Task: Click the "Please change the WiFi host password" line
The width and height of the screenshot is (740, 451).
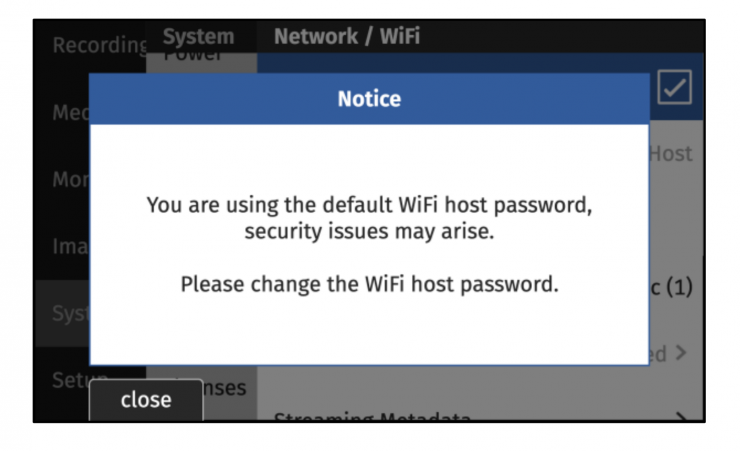Action: [x=369, y=284]
